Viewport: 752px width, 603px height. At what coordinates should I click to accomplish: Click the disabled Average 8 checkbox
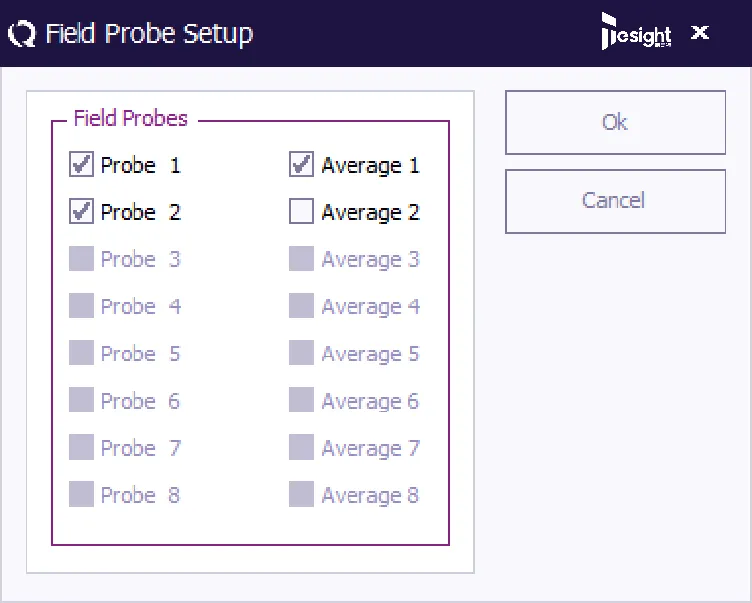coord(301,495)
